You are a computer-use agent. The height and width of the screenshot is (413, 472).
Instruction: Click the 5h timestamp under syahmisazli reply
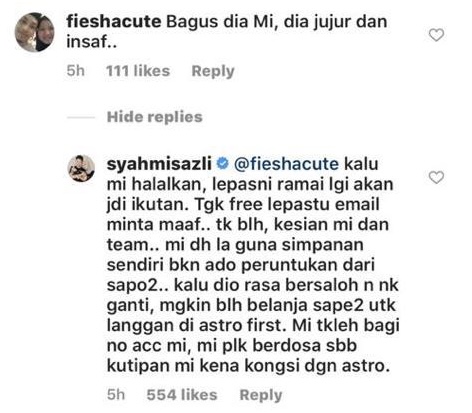click(x=116, y=395)
